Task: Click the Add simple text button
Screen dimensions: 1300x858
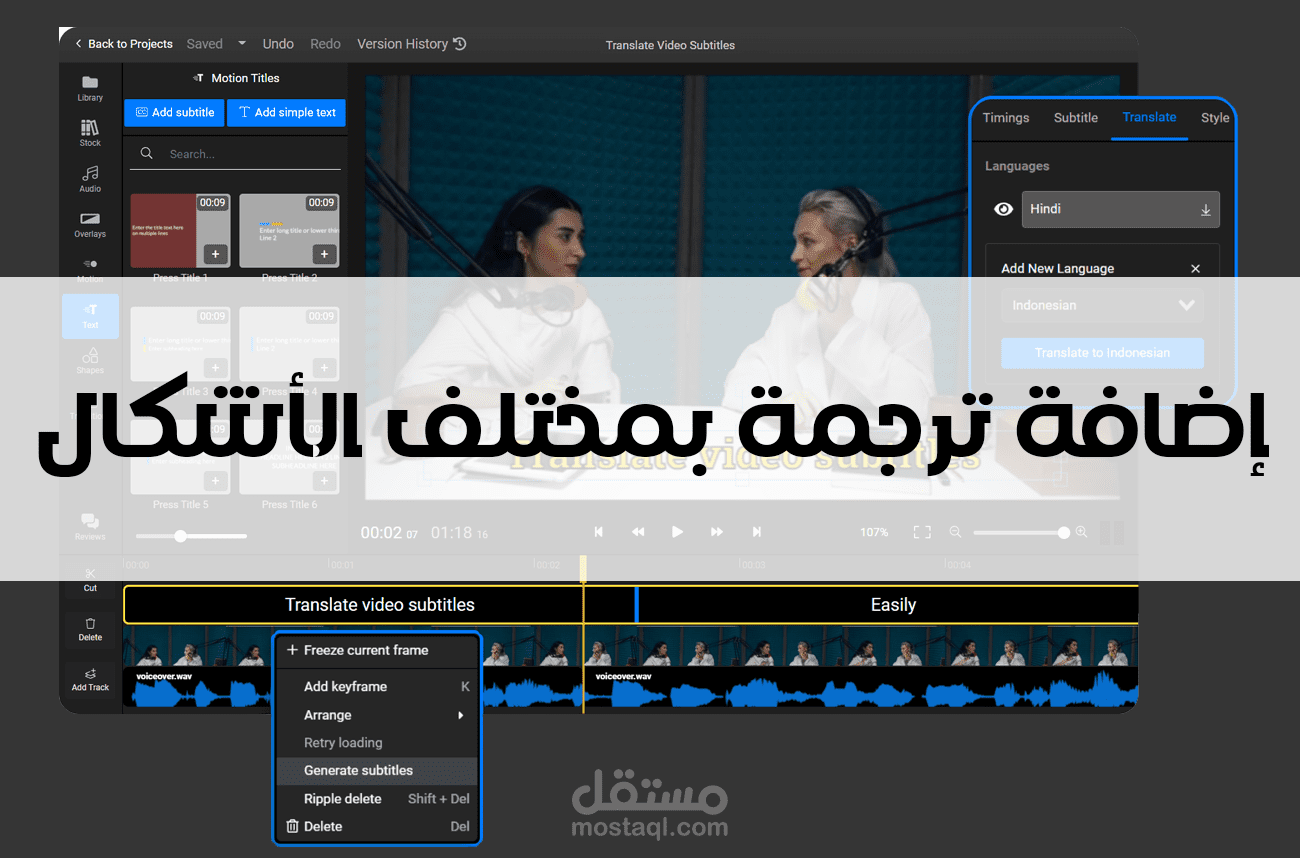Action: (286, 113)
